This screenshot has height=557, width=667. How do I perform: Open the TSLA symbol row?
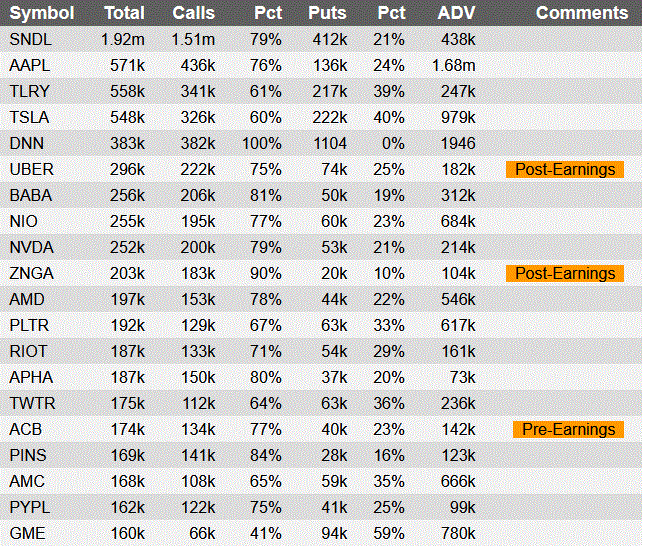pyautogui.click(x=28, y=117)
